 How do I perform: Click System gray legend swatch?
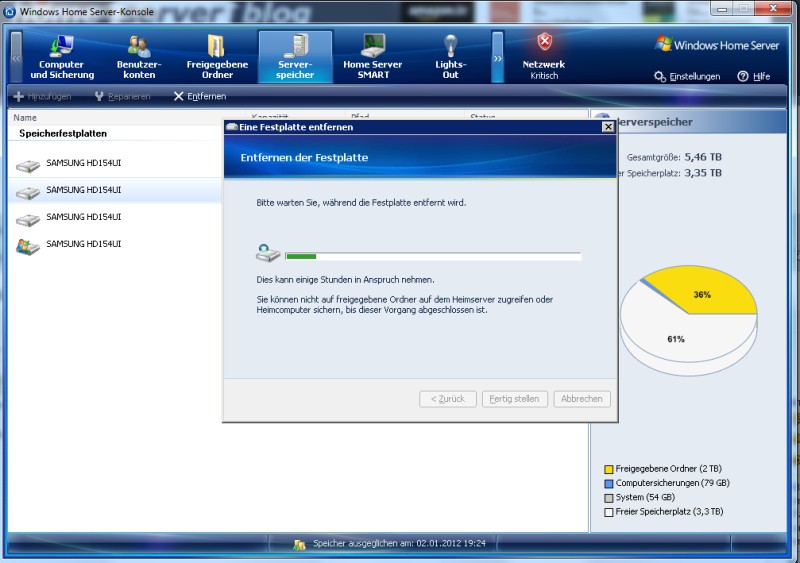coord(608,498)
